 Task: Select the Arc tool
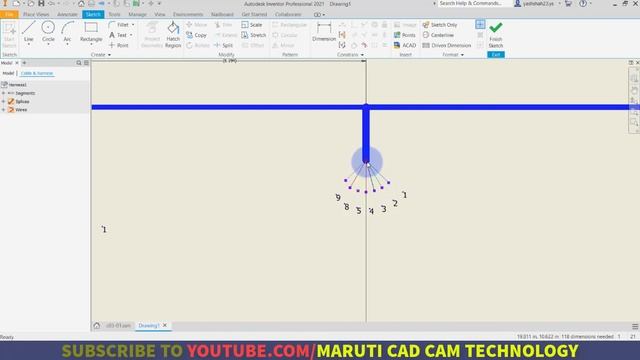pos(67,32)
